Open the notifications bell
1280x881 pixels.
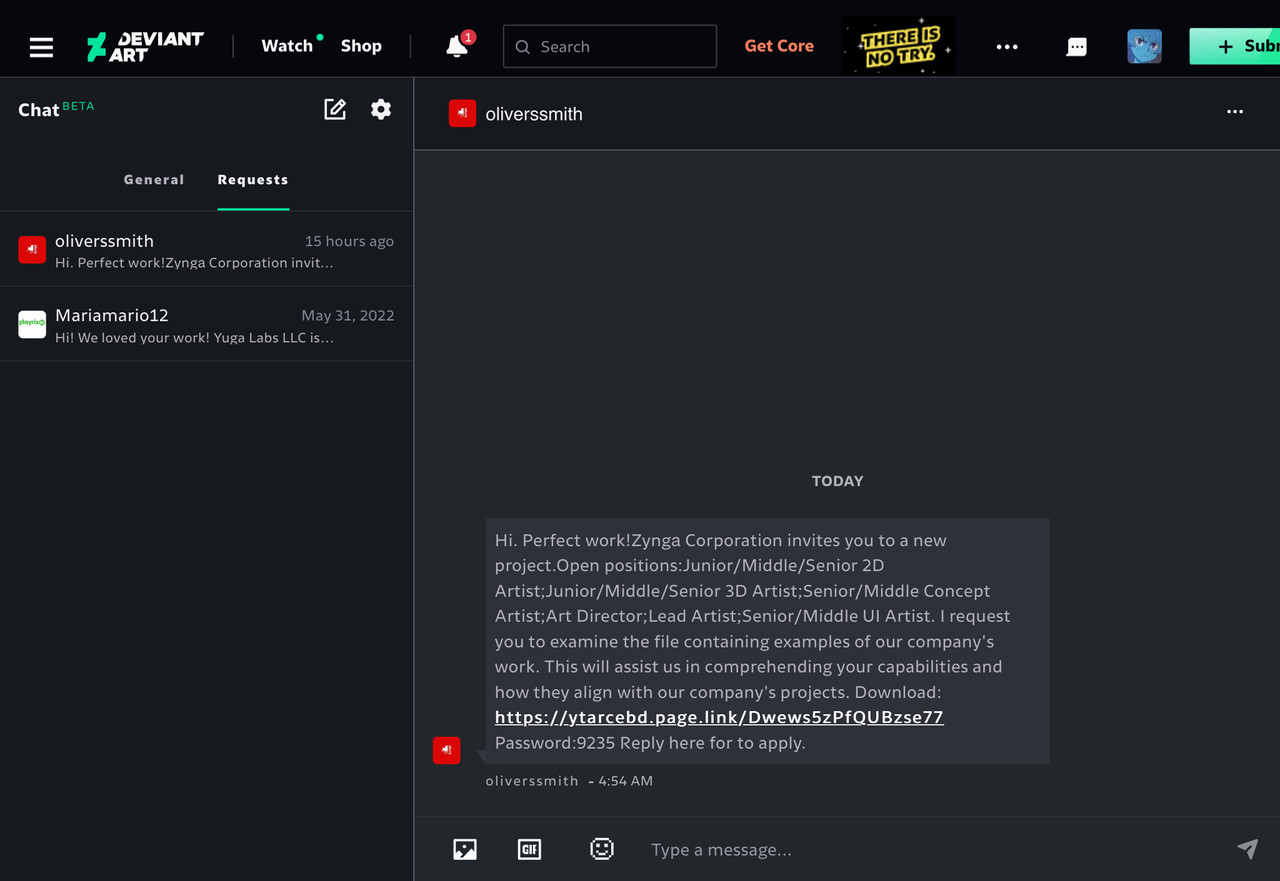pos(457,46)
